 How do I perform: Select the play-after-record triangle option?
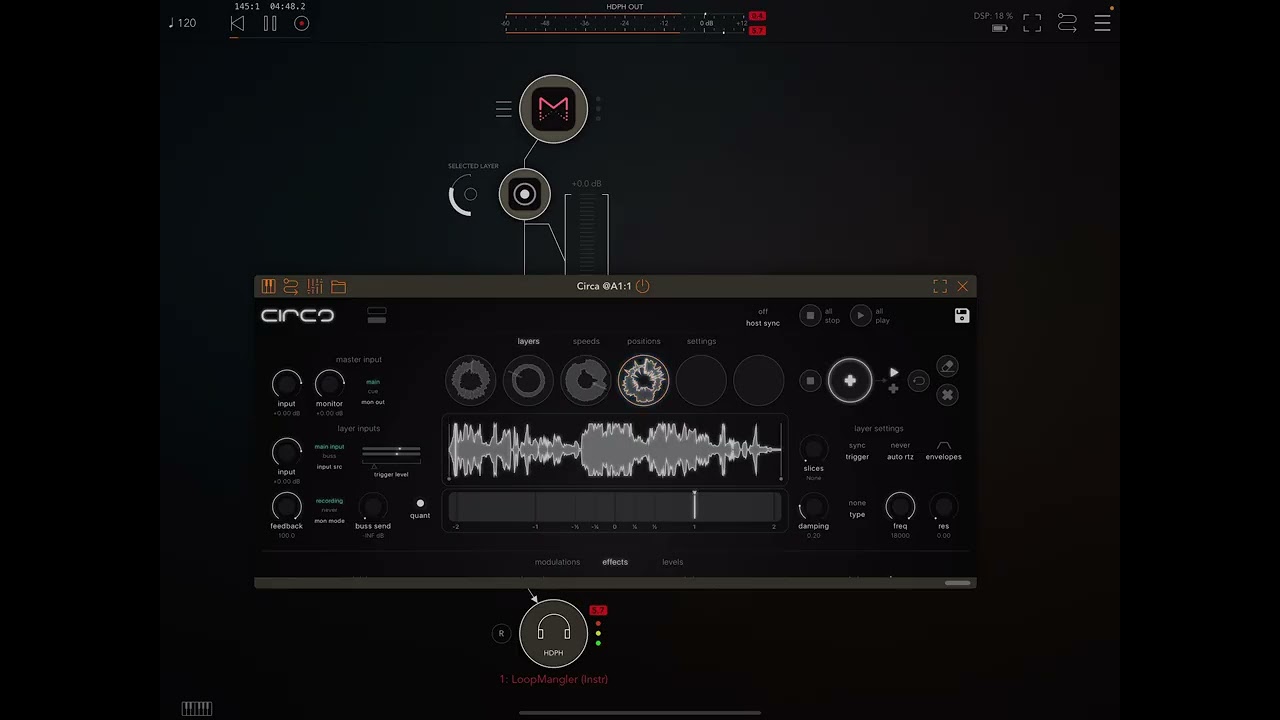pos(894,372)
